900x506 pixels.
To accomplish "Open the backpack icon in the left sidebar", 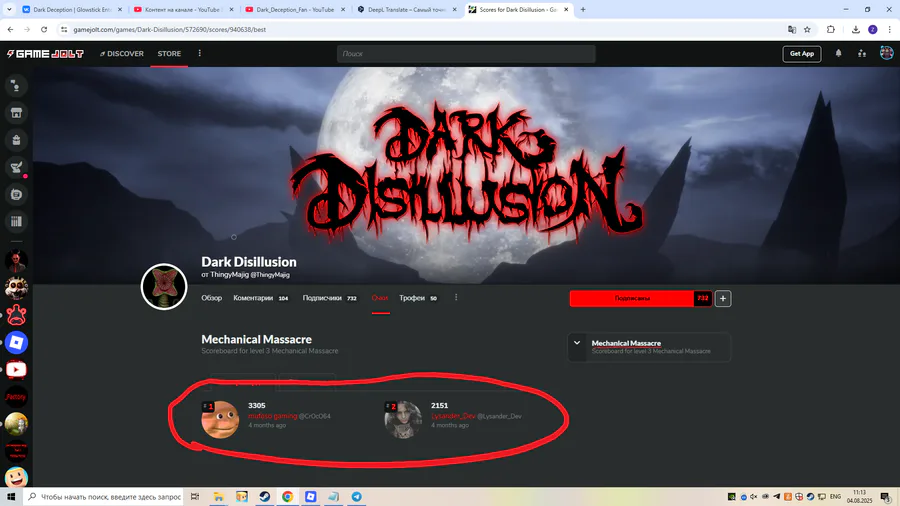I will pyautogui.click(x=16, y=140).
